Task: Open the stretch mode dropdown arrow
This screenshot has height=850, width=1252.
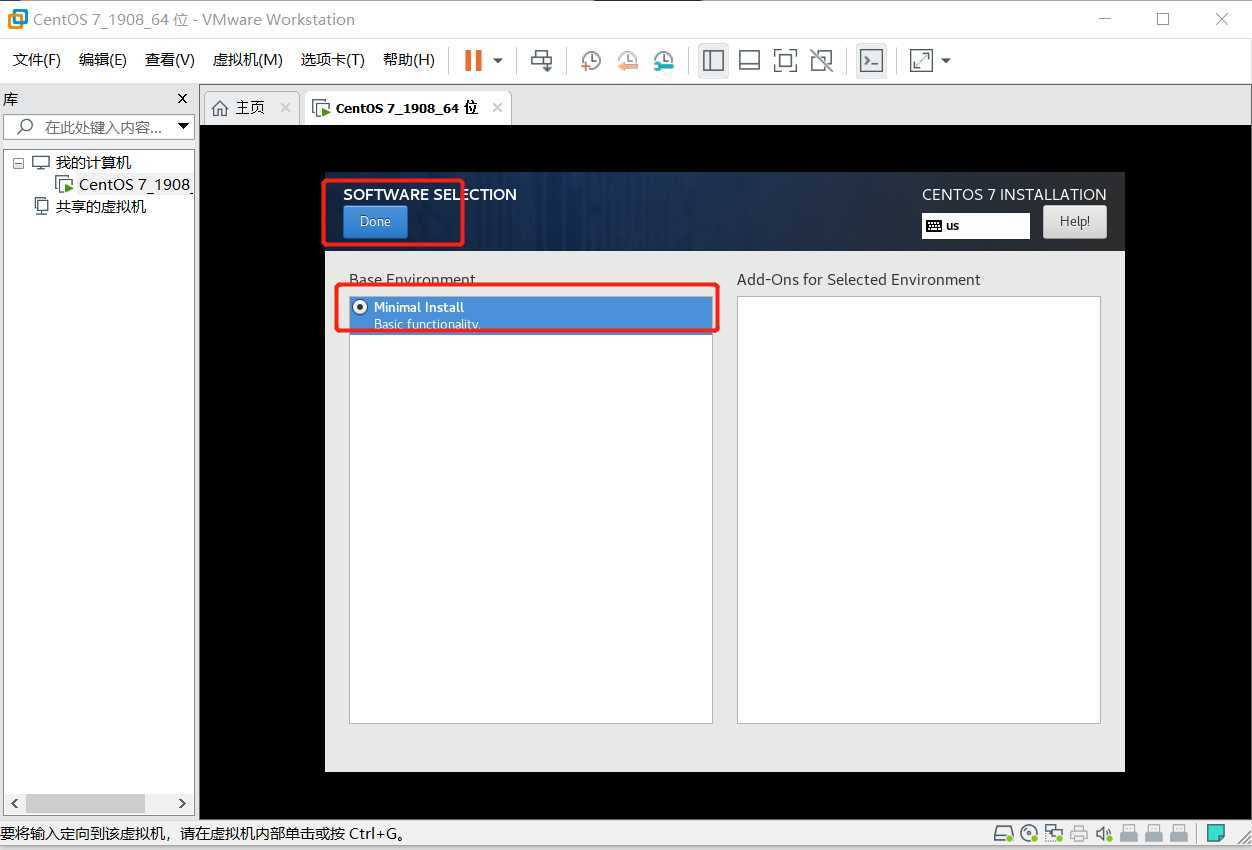Action: click(x=945, y=61)
